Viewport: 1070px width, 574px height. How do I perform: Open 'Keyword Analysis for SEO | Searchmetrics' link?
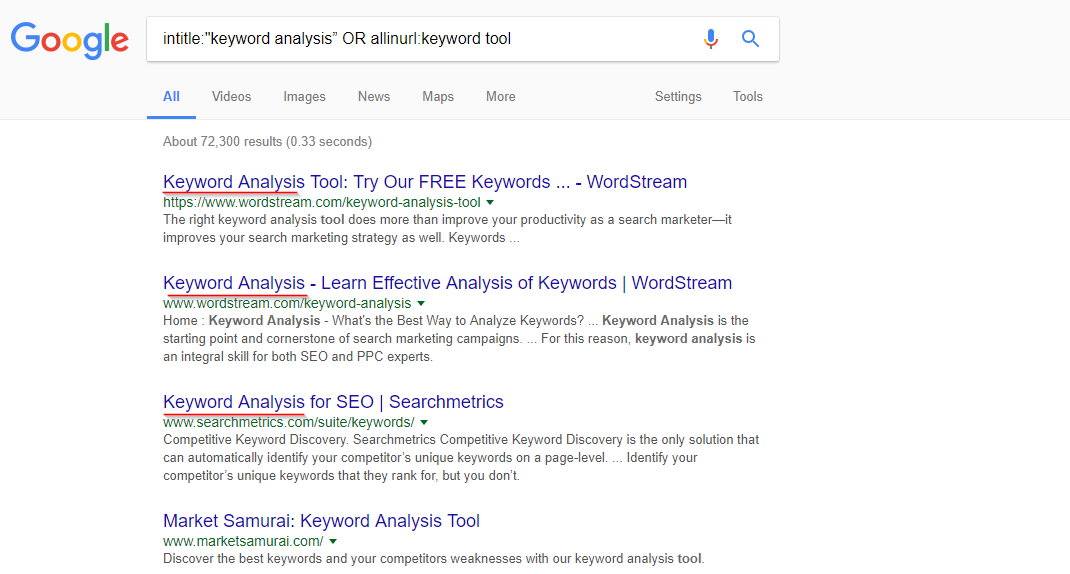[x=333, y=402]
